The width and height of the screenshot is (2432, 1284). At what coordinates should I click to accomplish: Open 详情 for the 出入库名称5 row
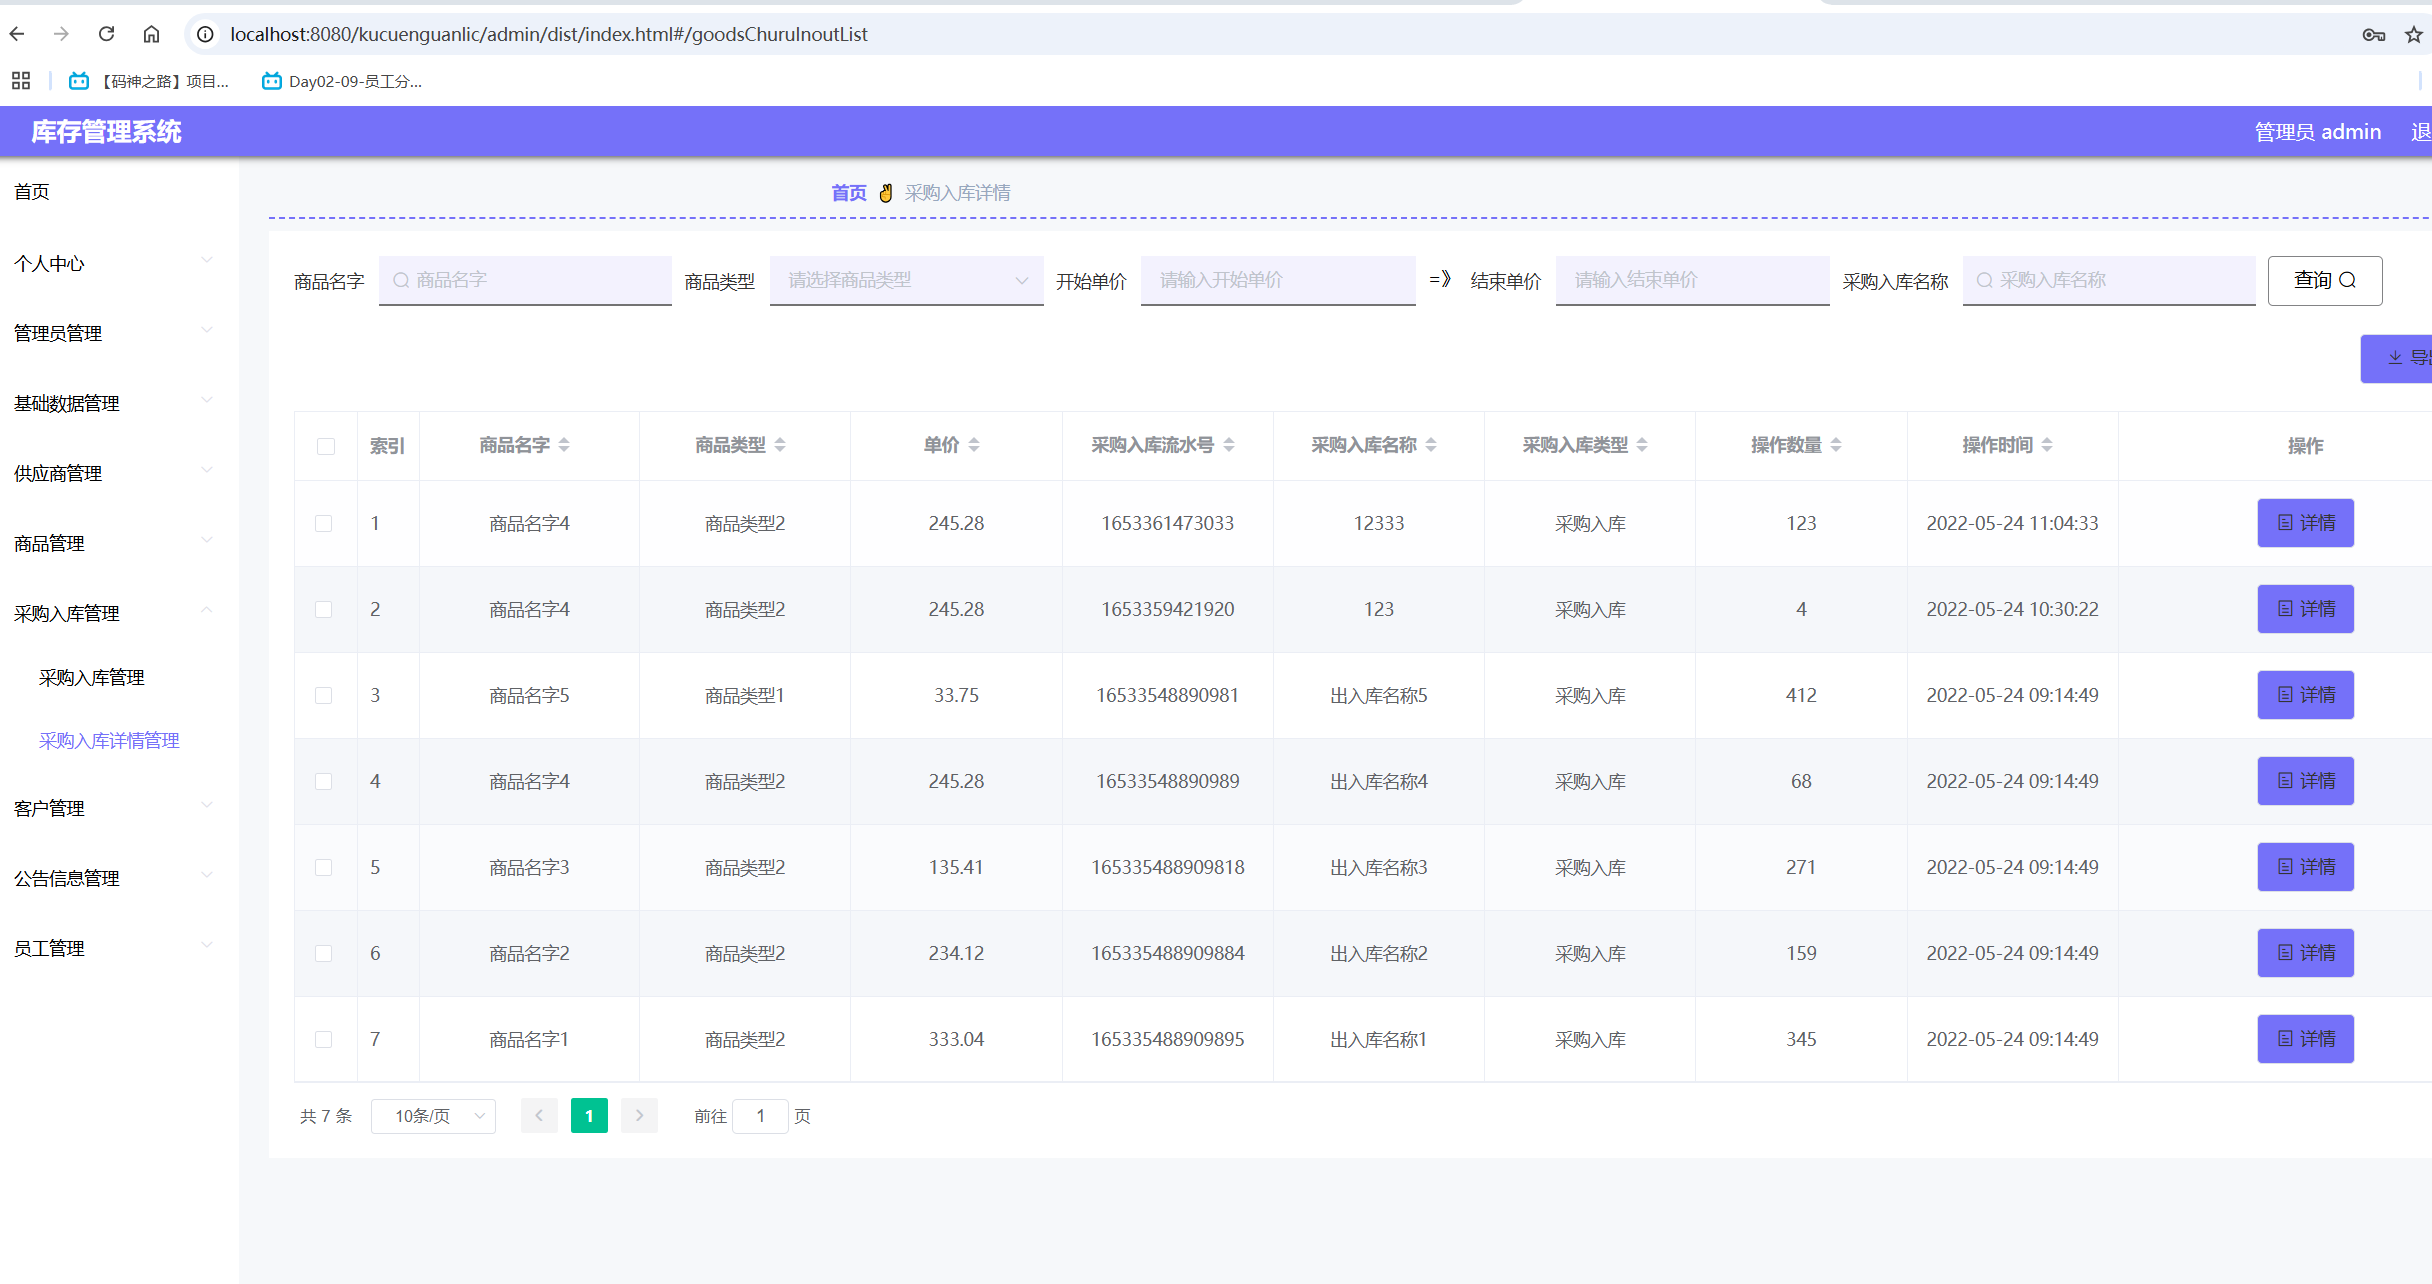coord(2305,695)
